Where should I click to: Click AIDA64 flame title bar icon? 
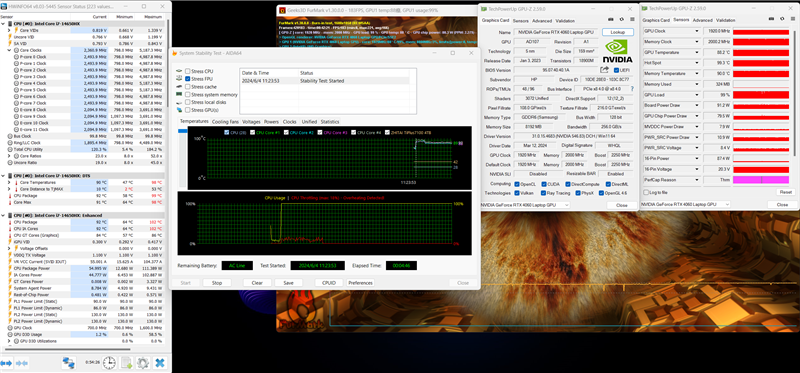coord(175,53)
